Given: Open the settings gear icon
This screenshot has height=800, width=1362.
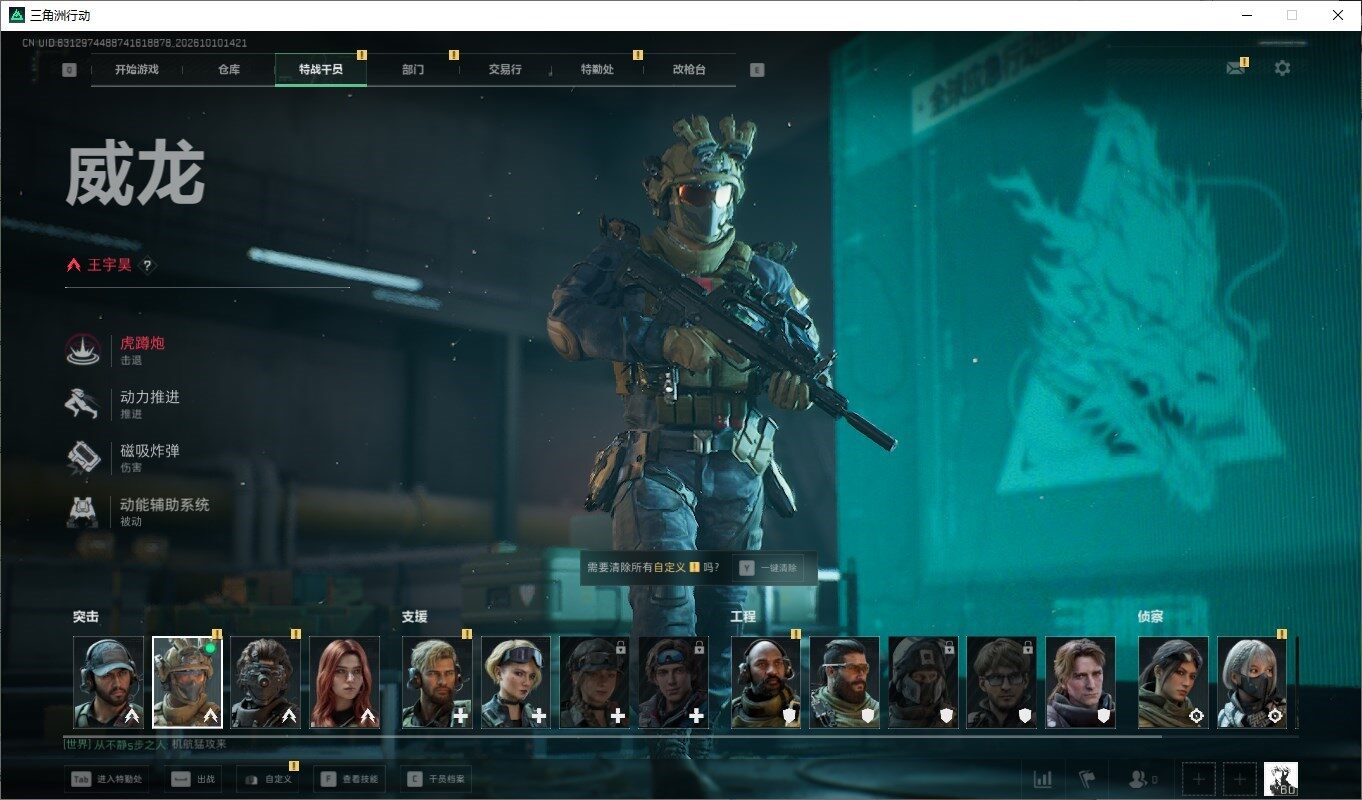Looking at the screenshot, I should click(1282, 68).
